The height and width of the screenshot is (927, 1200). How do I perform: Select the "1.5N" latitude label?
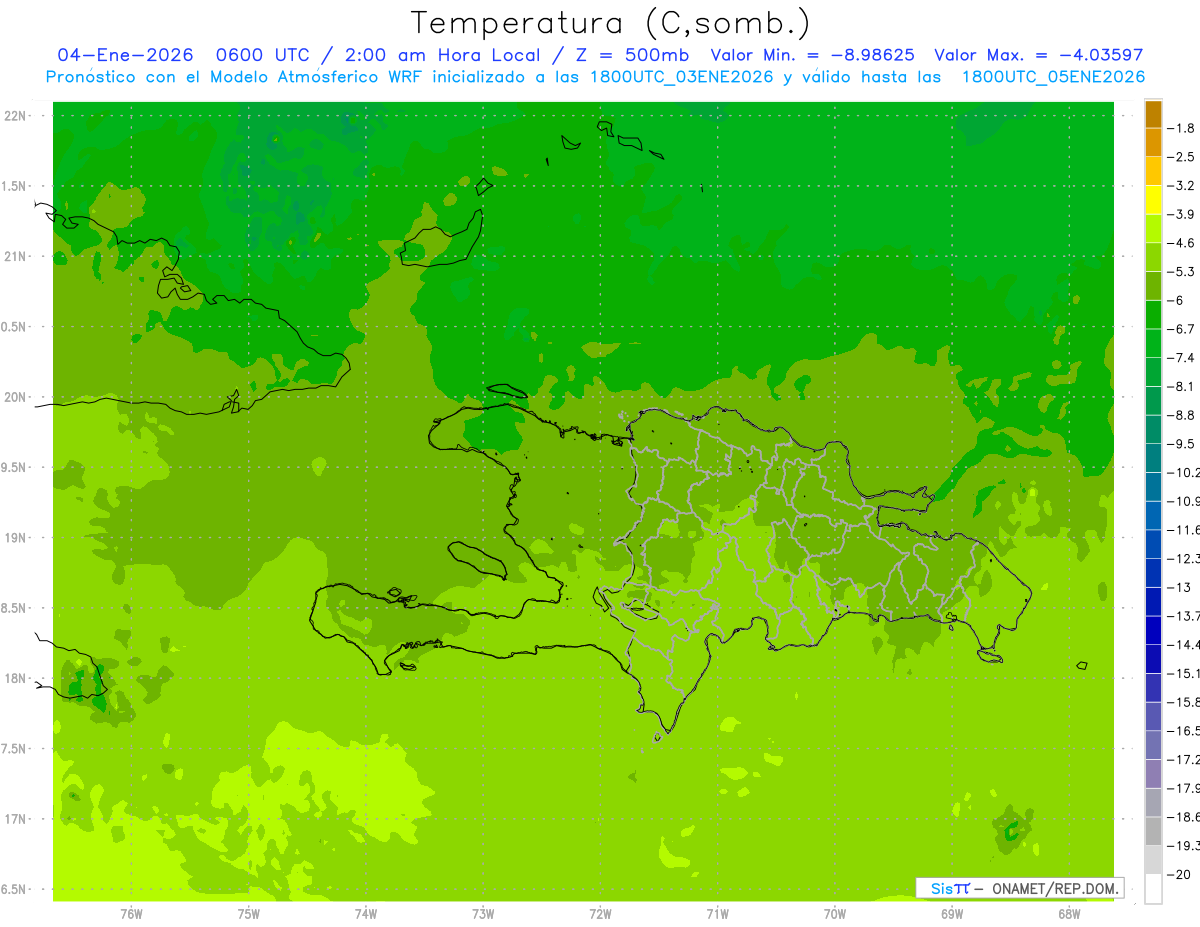pyautogui.click(x=15, y=186)
